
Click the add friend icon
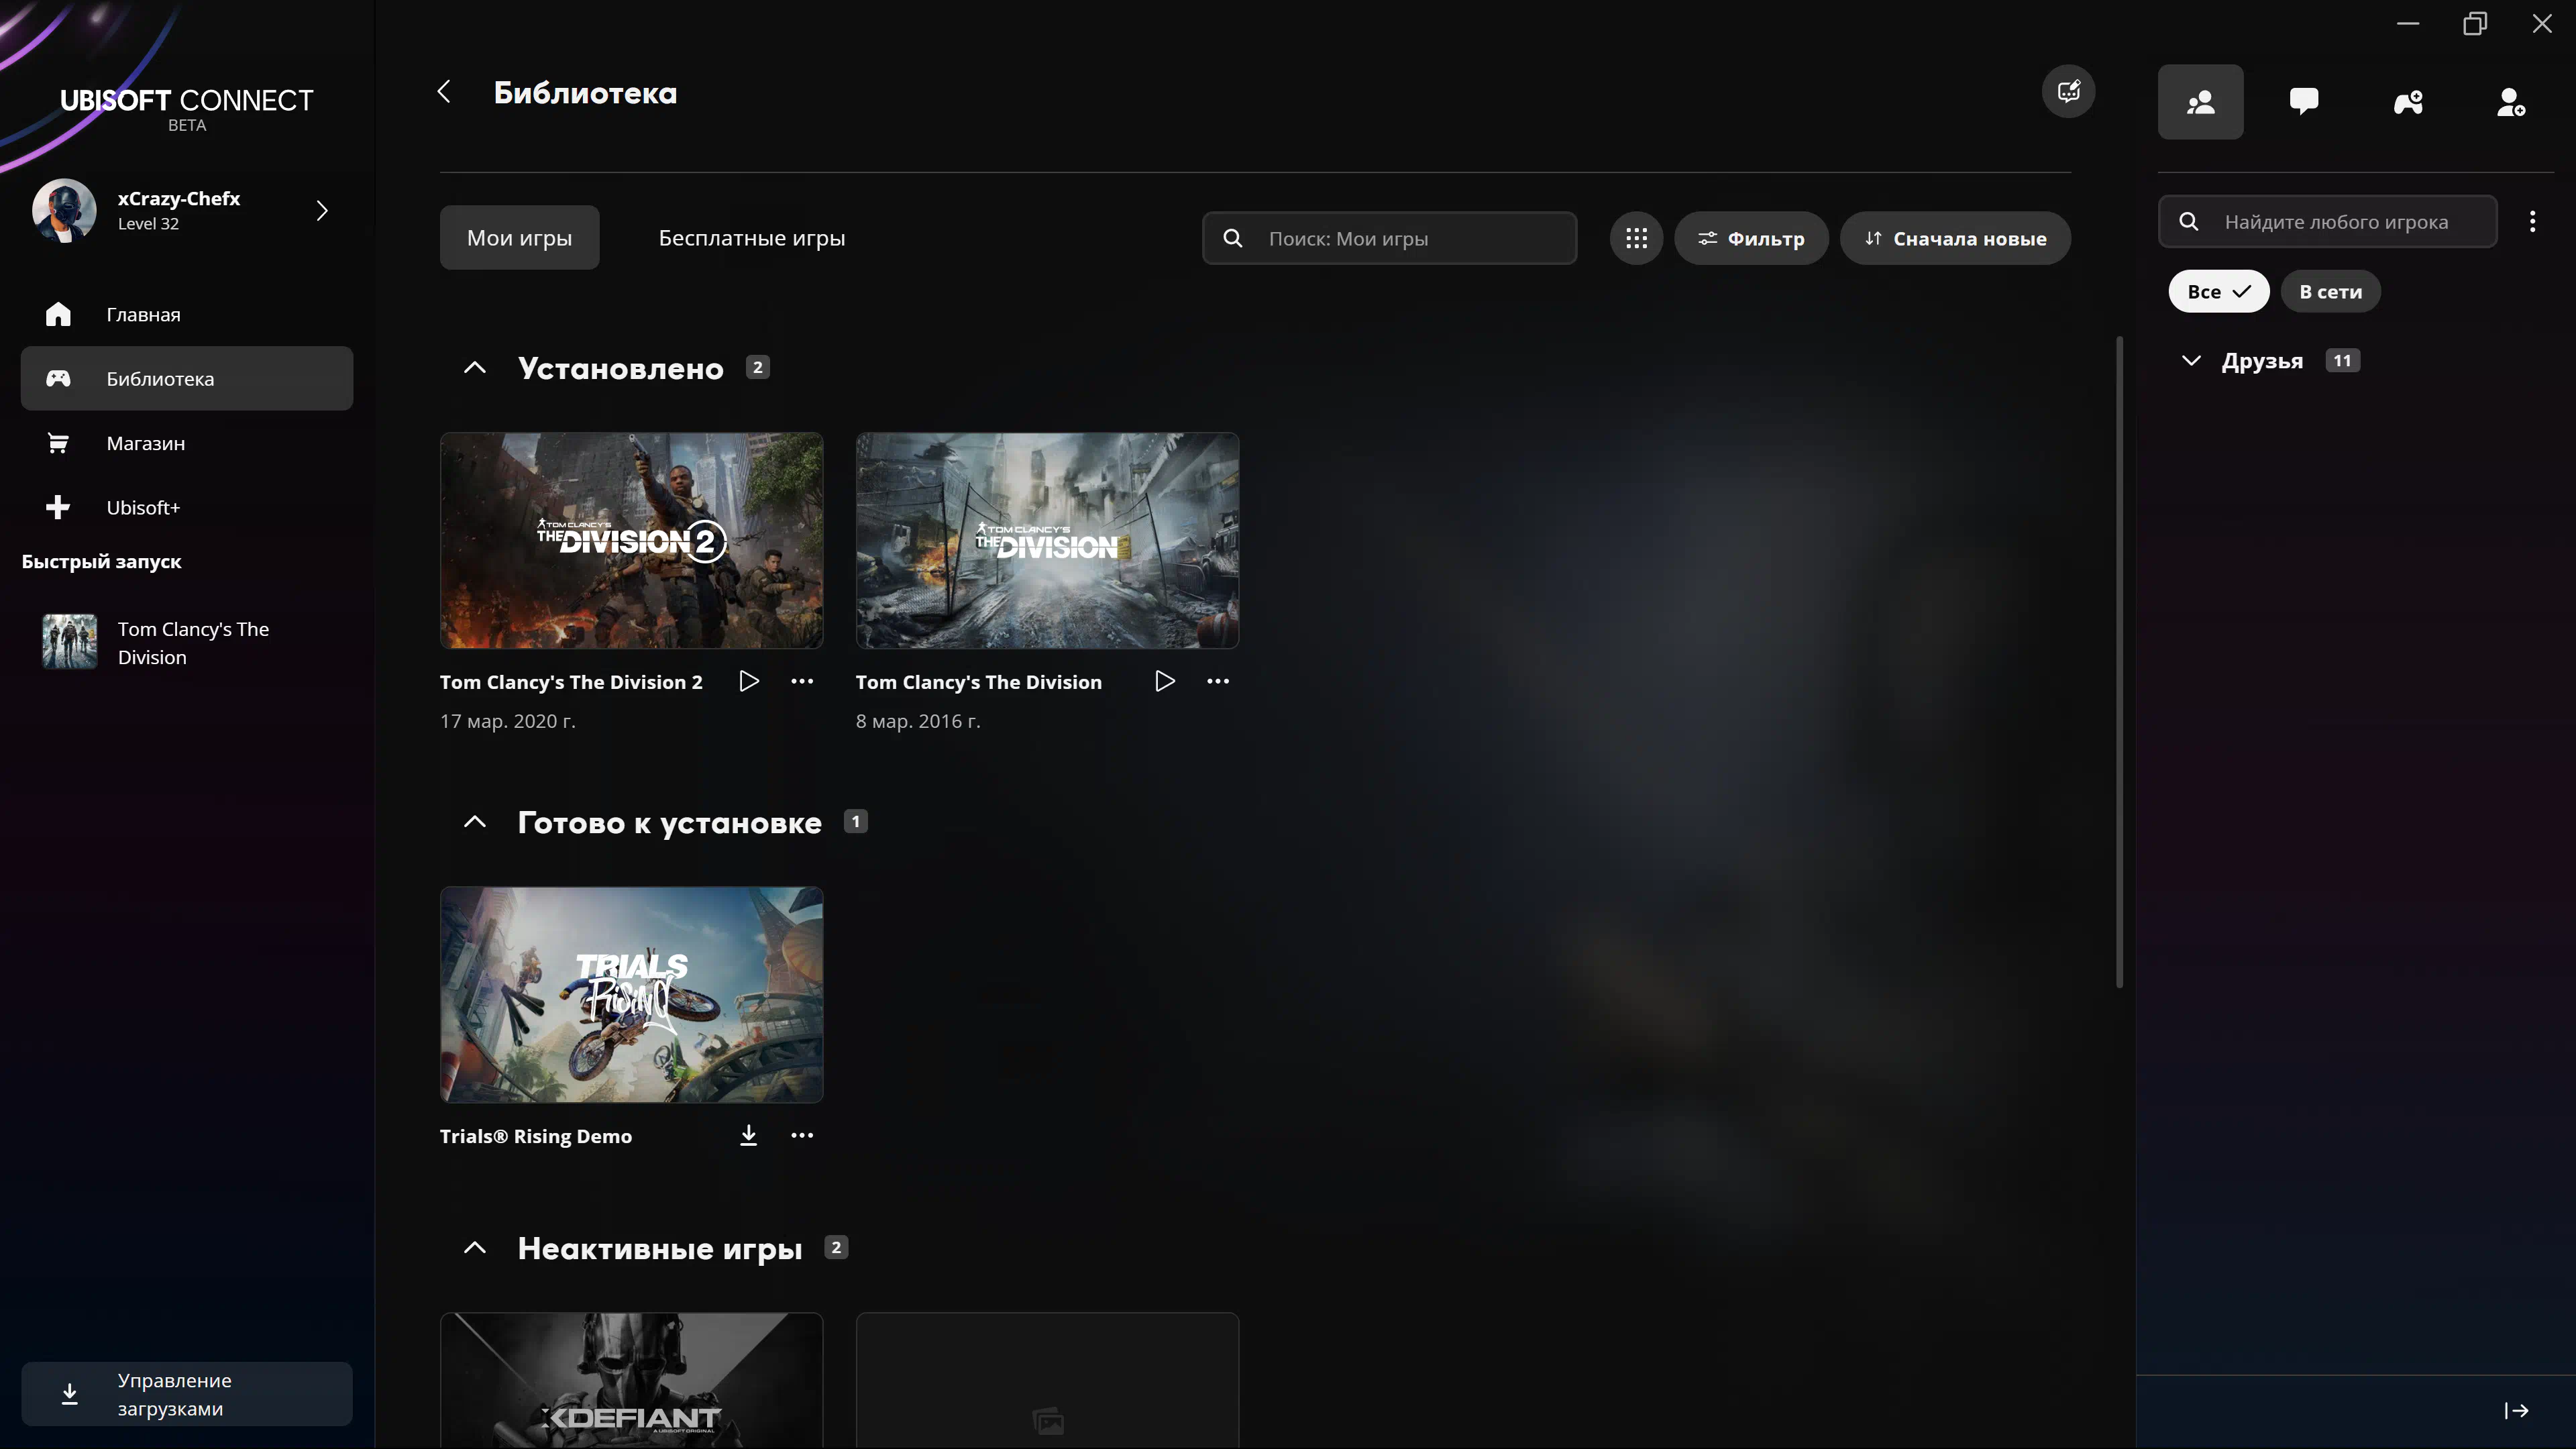coord(2511,101)
